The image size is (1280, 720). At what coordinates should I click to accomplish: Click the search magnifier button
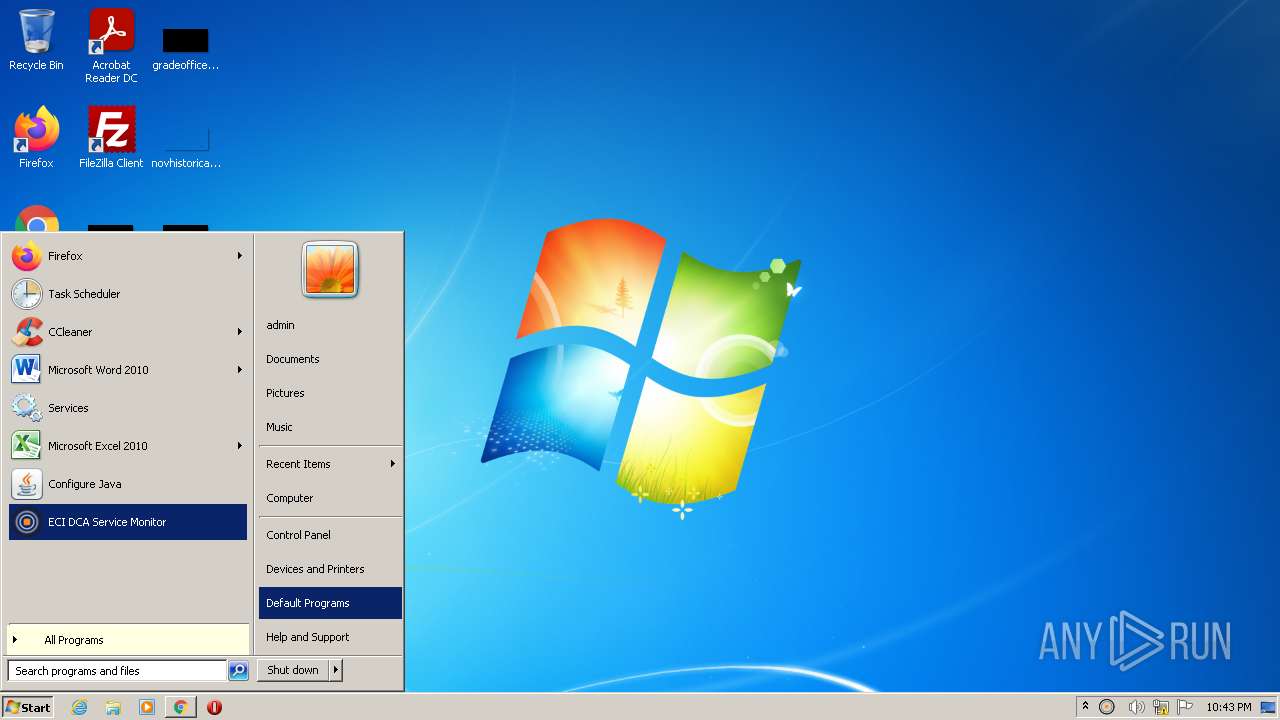[x=238, y=671]
